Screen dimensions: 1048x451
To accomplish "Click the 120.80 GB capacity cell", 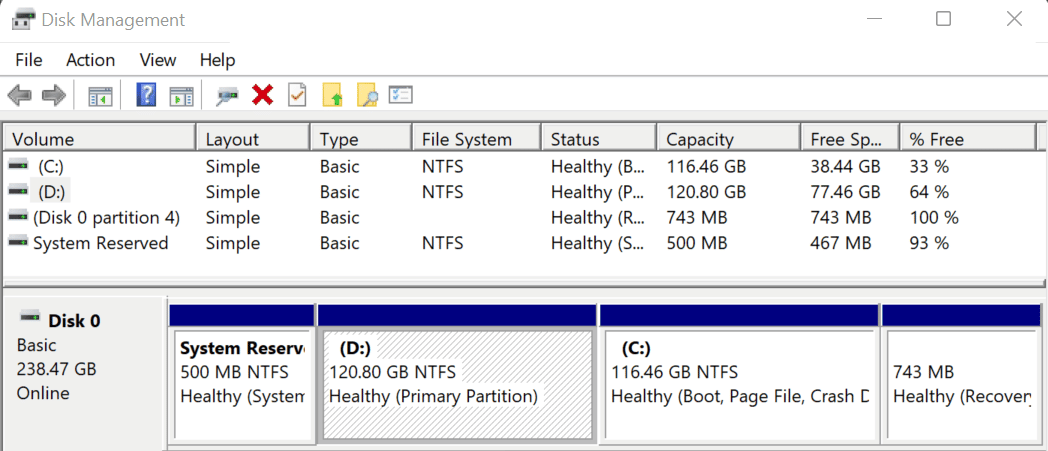I will pos(706,192).
